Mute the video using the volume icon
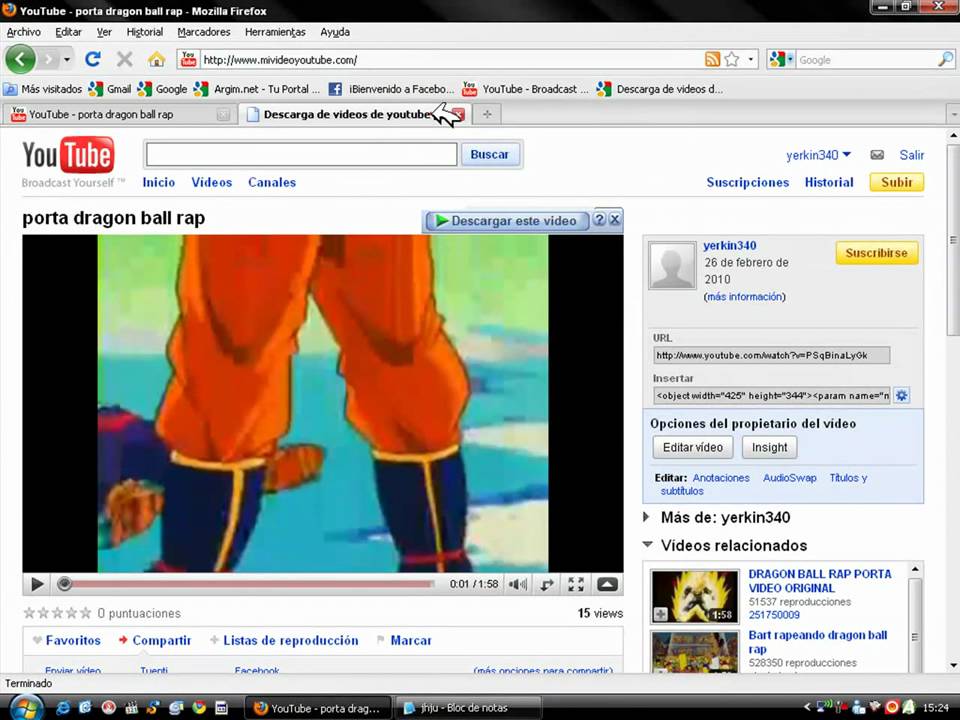 point(517,585)
